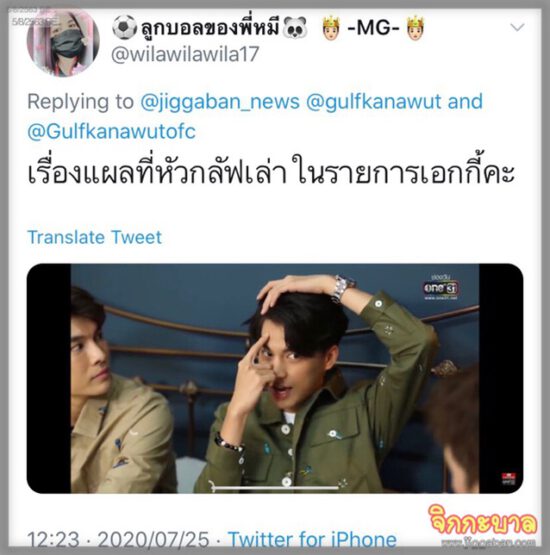The height and width of the screenshot is (555, 550).
Task: Click the Translate Tweet link
Action: click(x=94, y=237)
